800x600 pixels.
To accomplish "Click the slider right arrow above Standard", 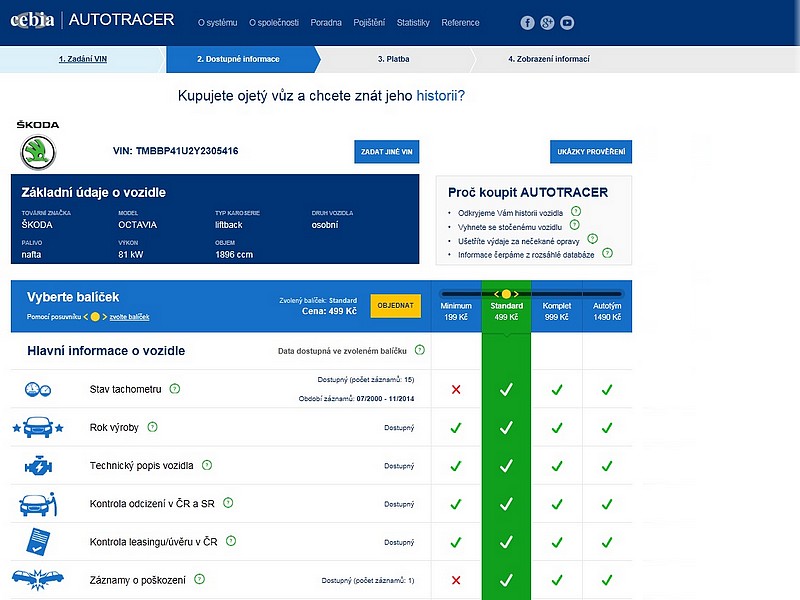I will [x=516, y=294].
